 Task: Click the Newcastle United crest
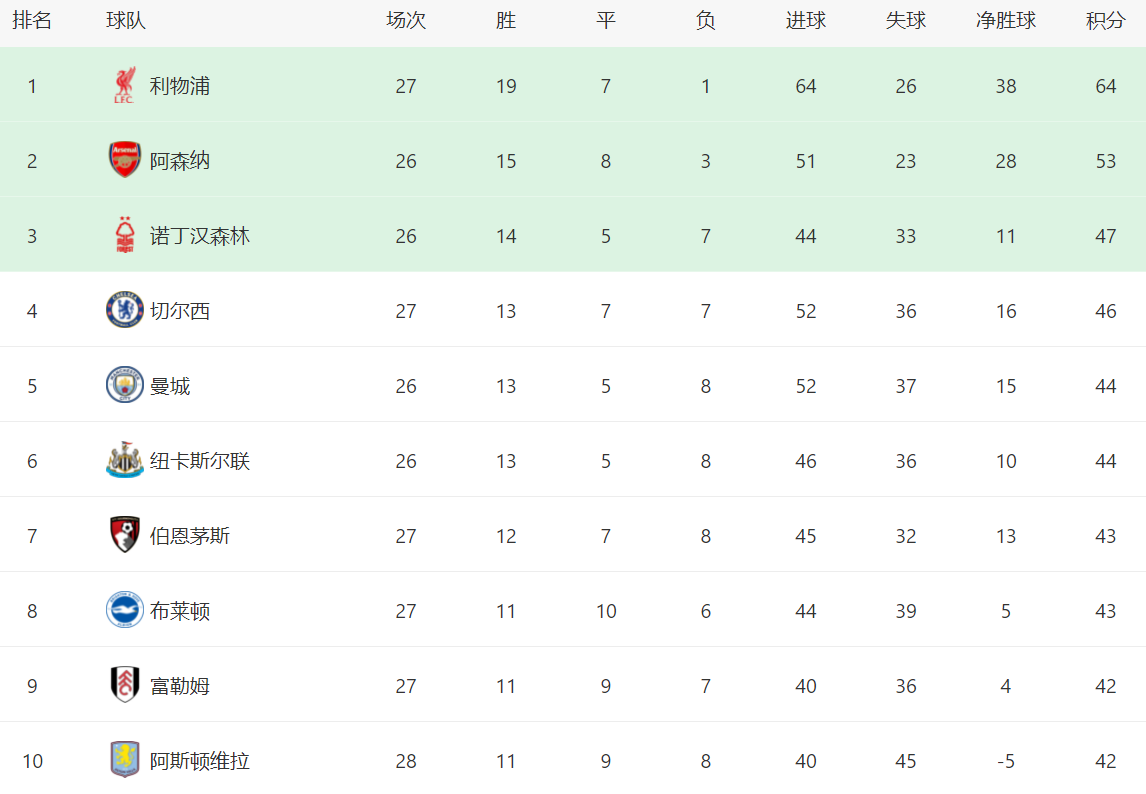point(124,461)
